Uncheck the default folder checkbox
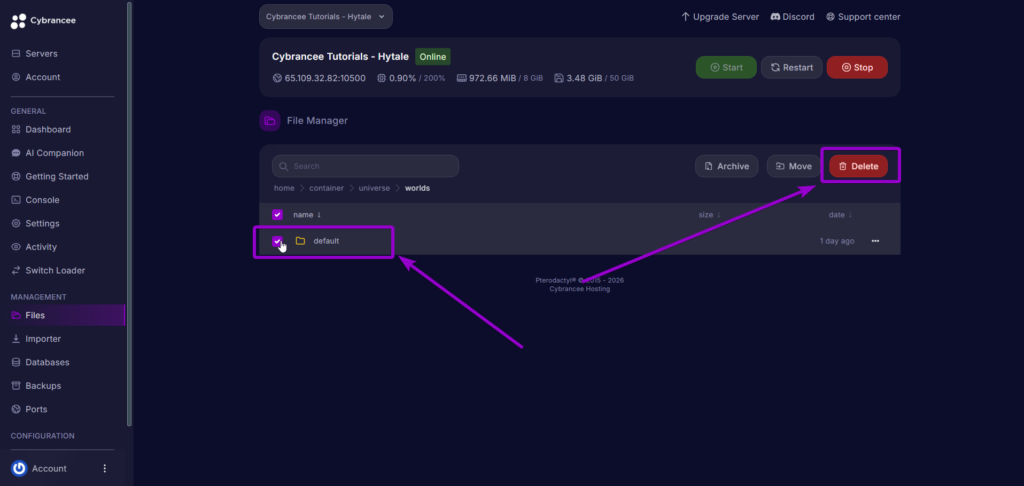 [277, 241]
